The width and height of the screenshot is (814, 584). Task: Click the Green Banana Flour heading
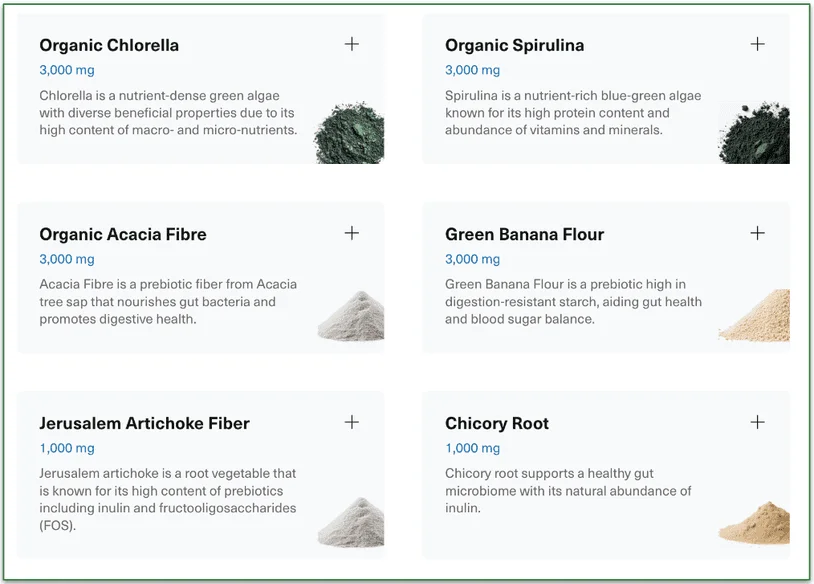pos(524,234)
